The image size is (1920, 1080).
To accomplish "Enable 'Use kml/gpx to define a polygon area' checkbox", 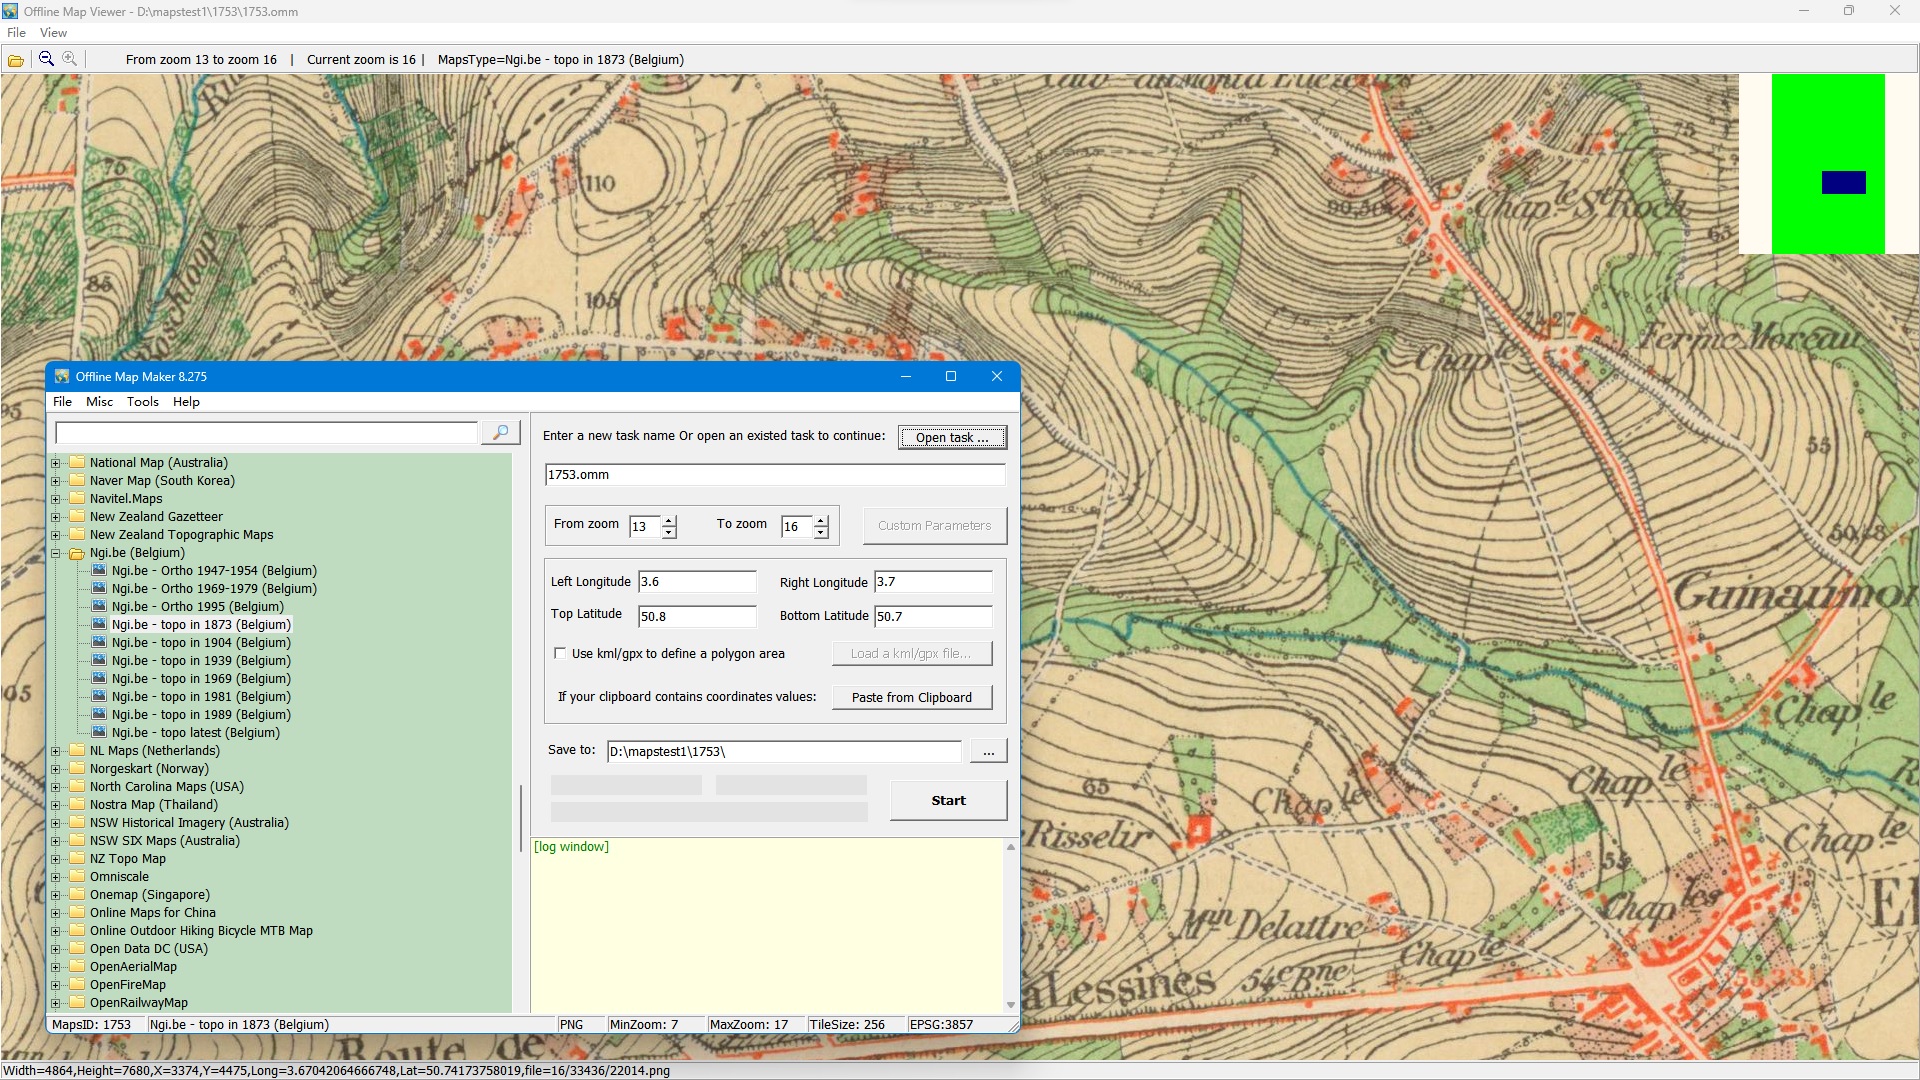I will tap(560, 653).
